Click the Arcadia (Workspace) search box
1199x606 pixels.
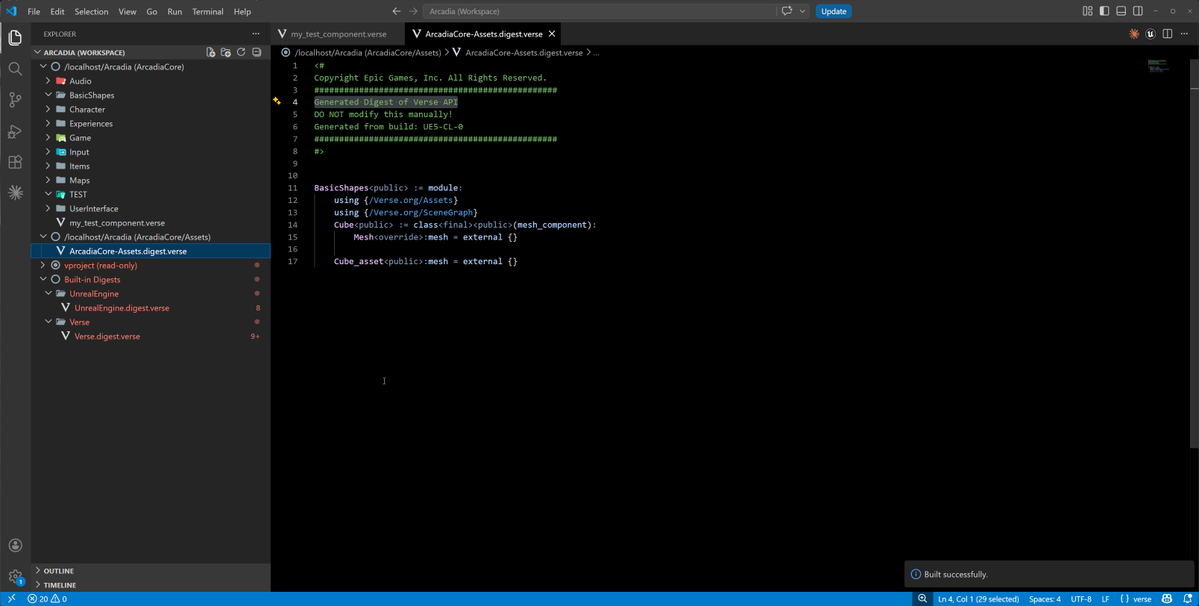click(x=600, y=11)
